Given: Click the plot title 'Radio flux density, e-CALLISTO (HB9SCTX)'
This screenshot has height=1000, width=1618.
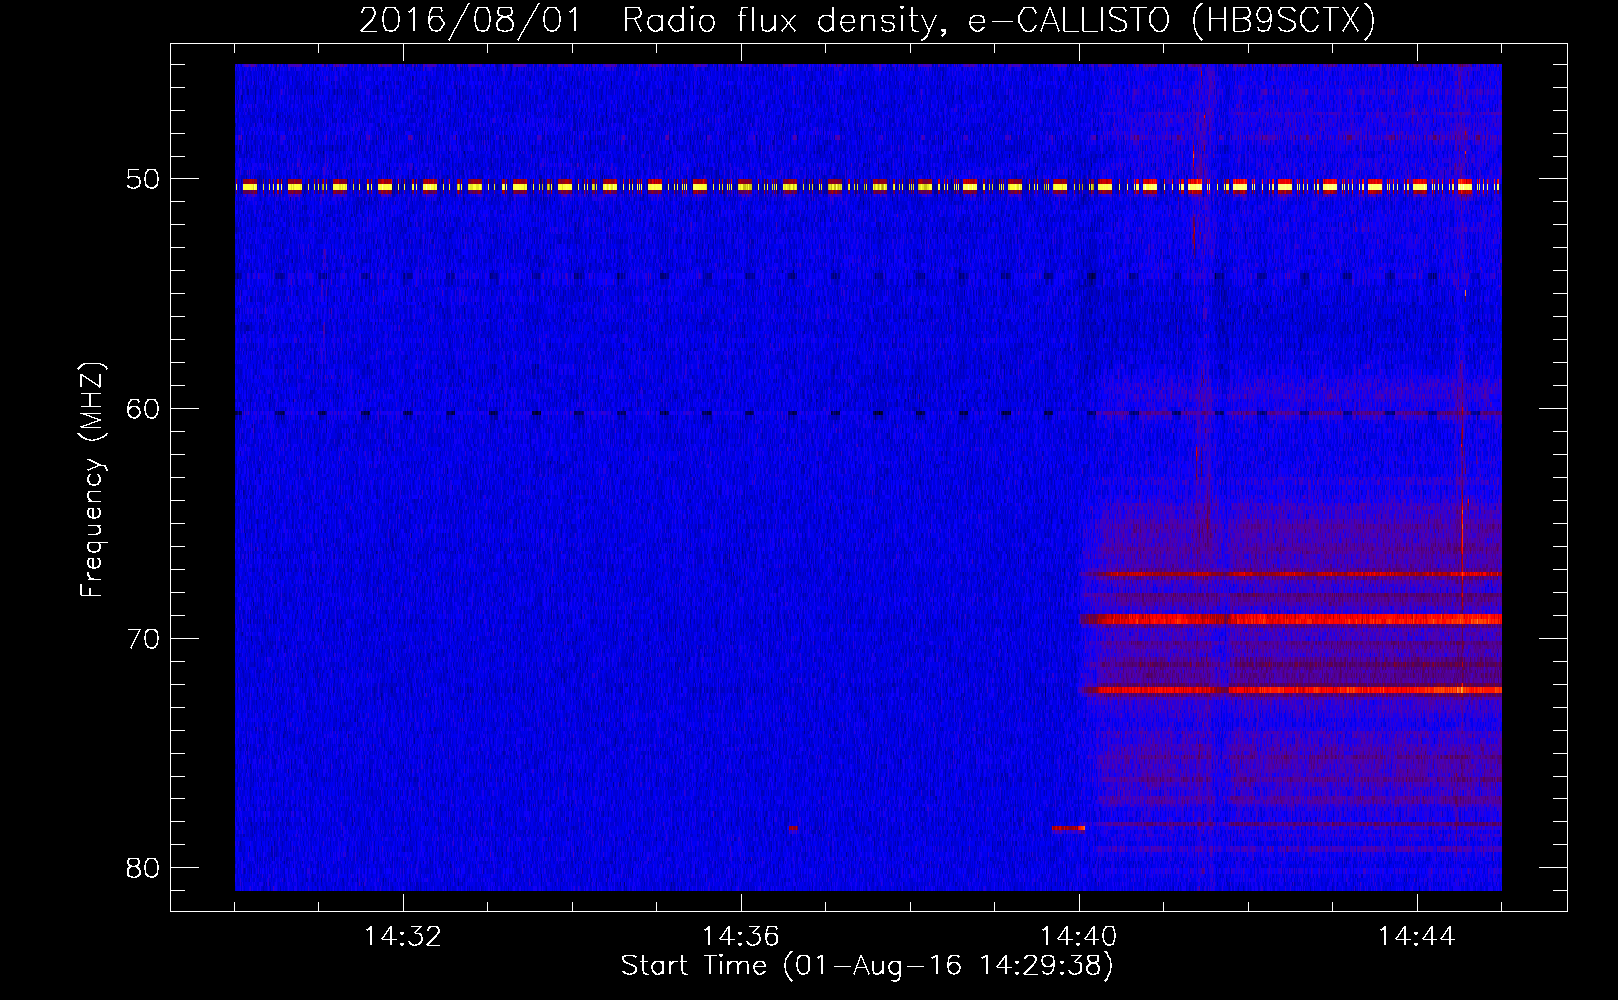Looking at the screenshot, I should (998, 21).
